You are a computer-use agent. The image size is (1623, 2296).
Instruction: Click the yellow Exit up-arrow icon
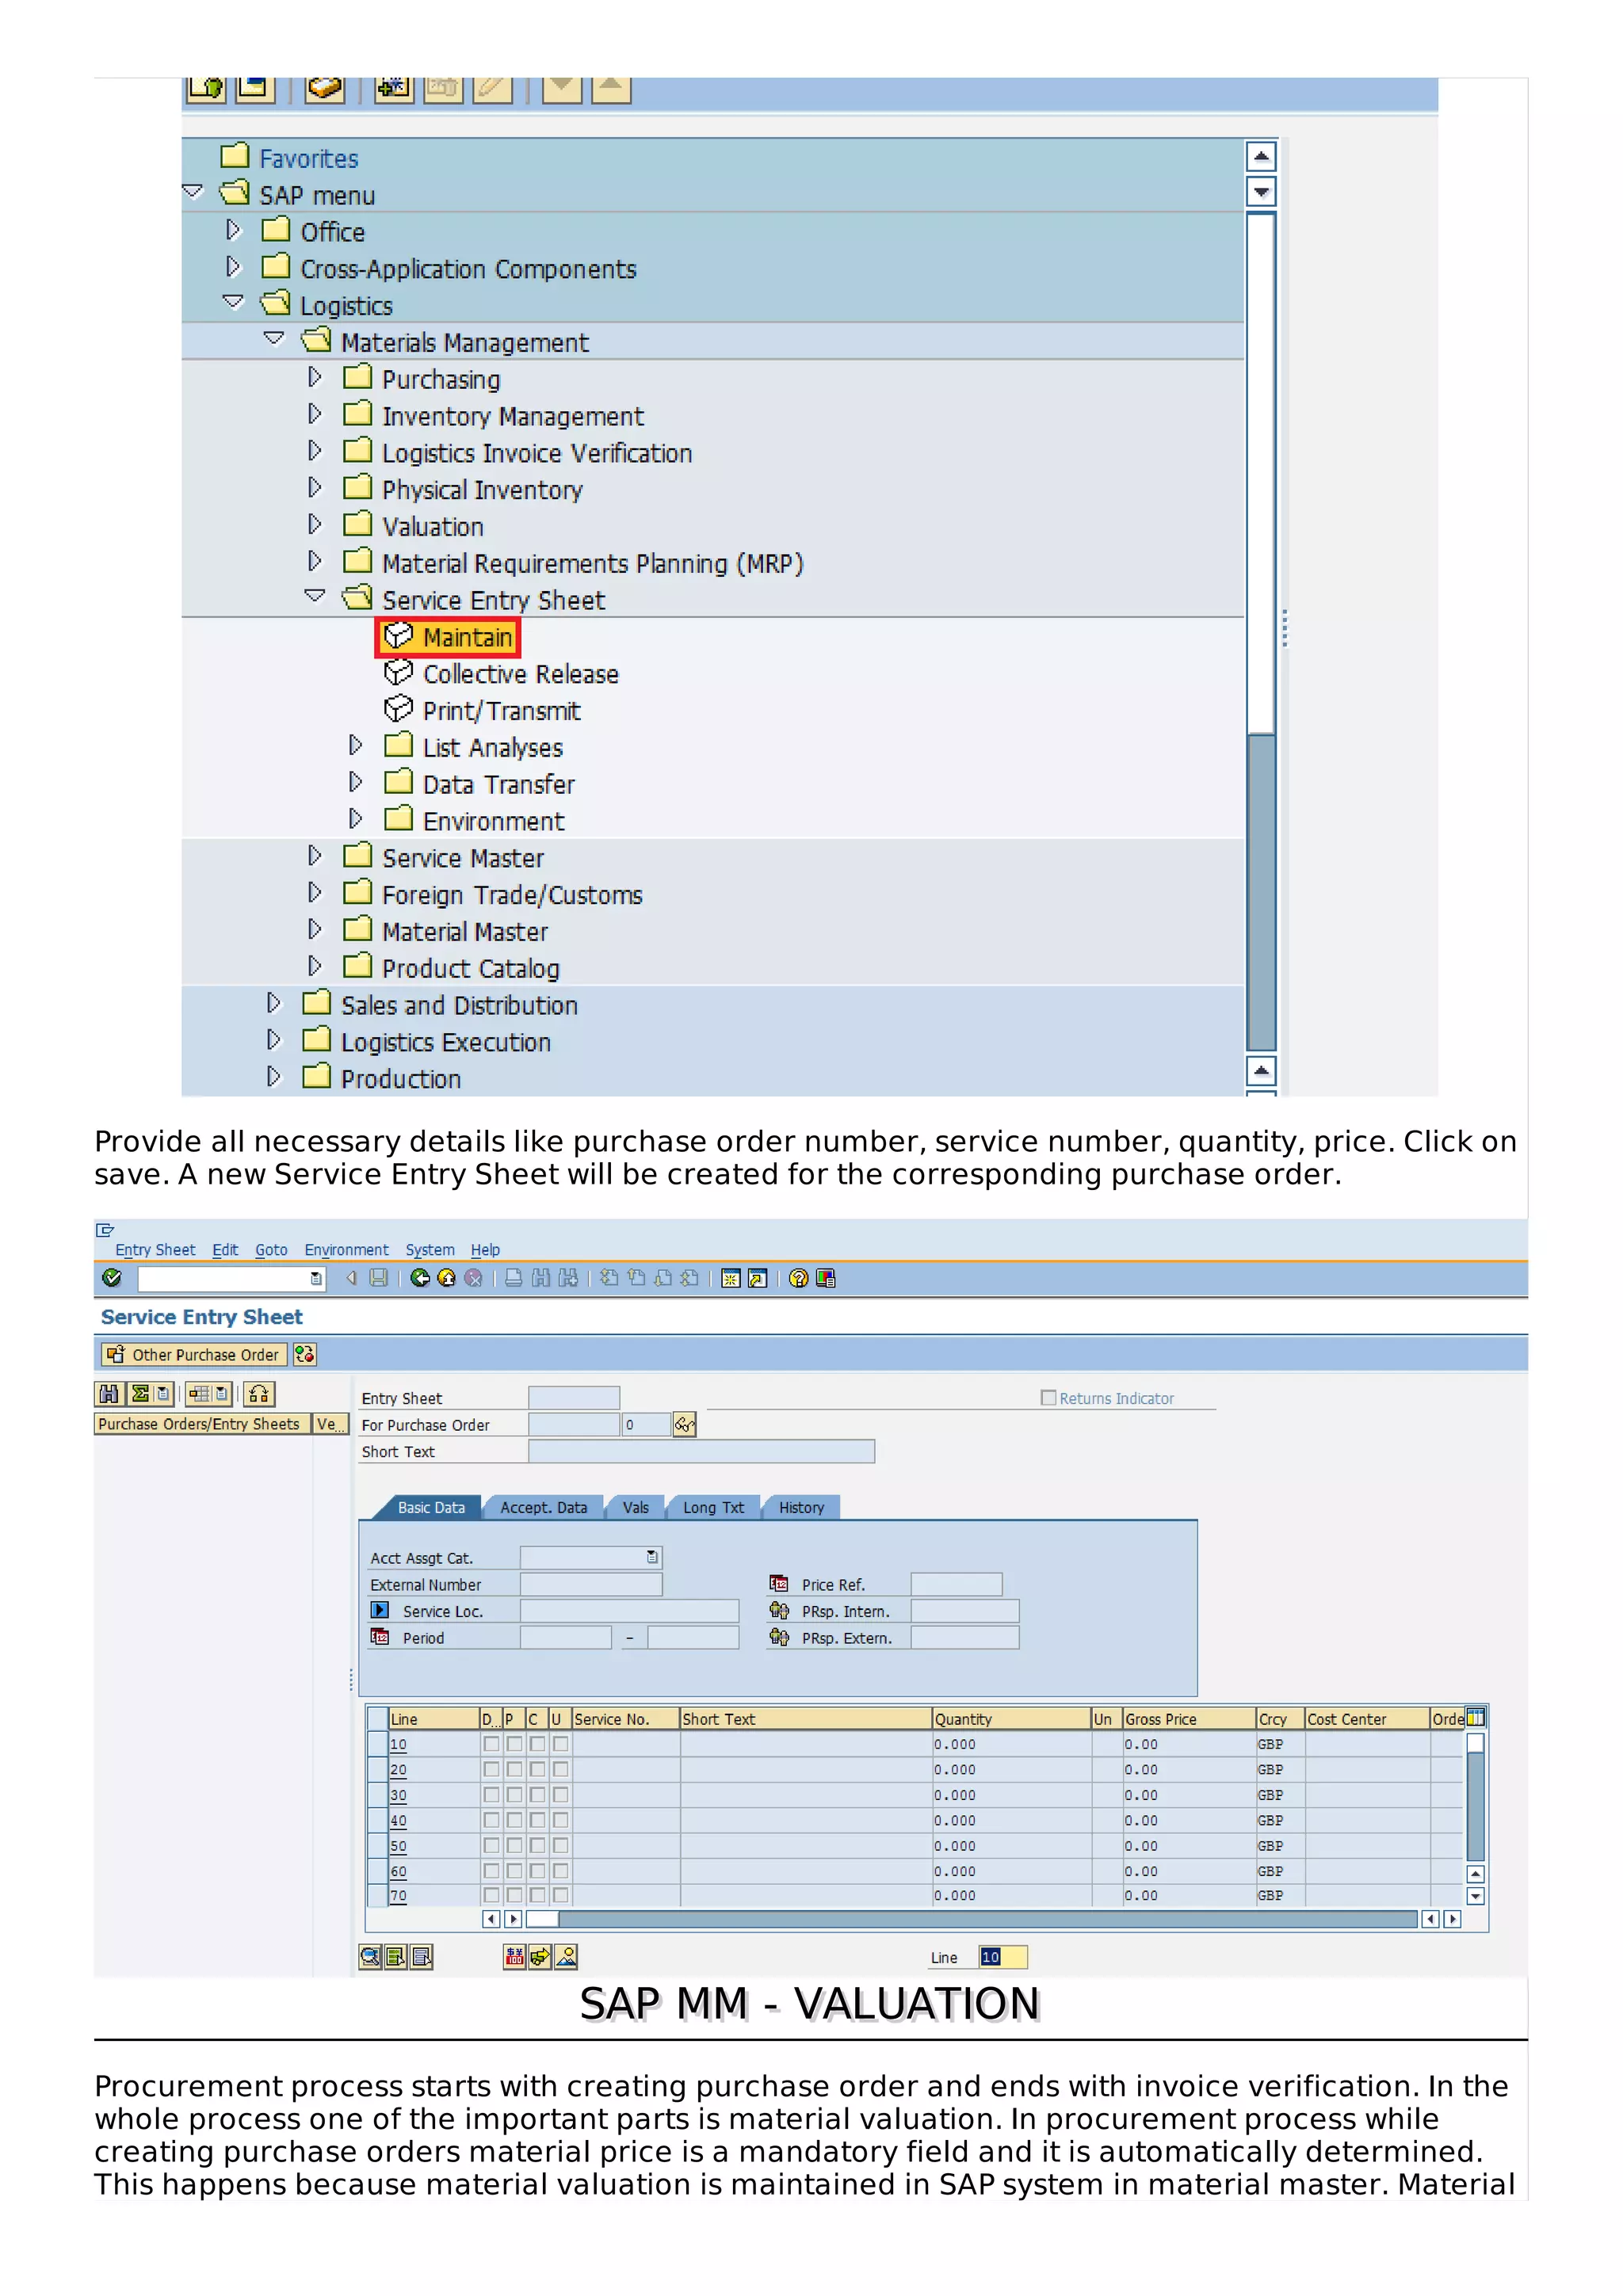click(x=447, y=1277)
